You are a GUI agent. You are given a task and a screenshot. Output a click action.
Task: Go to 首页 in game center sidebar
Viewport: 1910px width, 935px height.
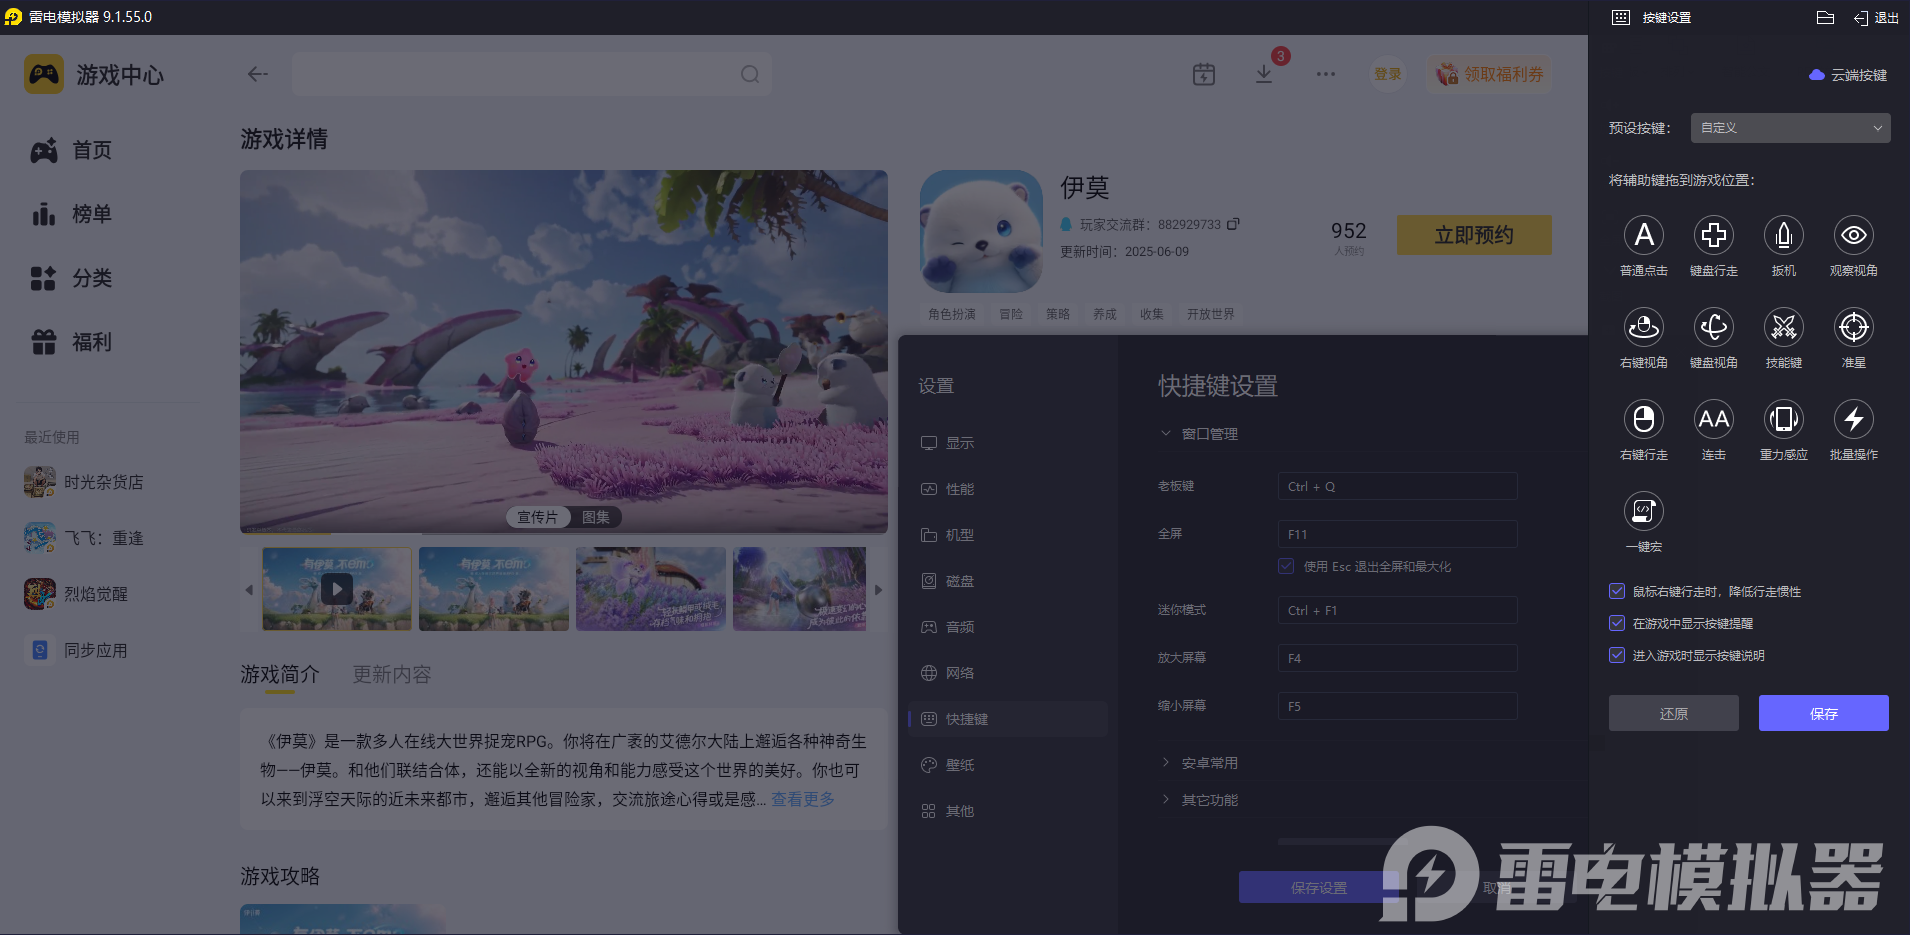pyautogui.click(x=72, y=150)
